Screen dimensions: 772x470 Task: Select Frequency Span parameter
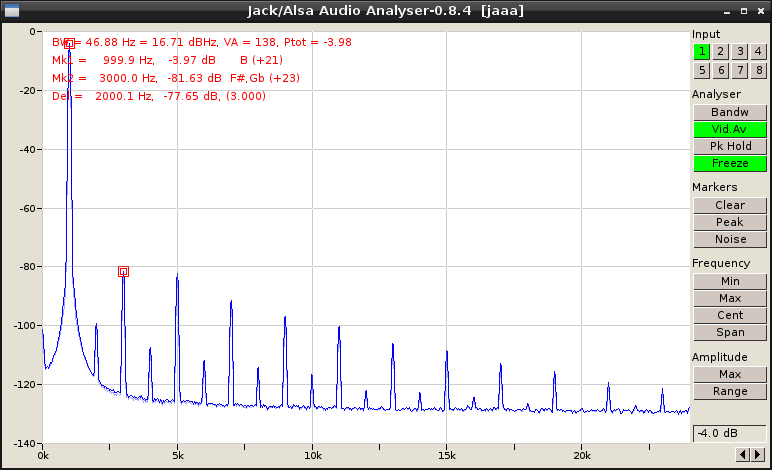[730, 332]
